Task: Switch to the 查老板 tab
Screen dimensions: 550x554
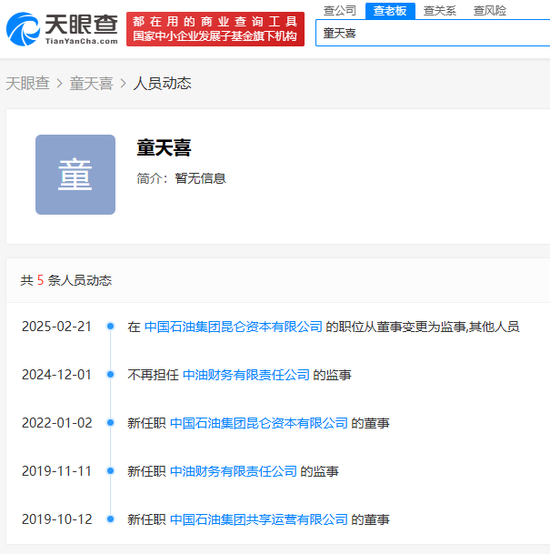Action: tap(390, 11)
